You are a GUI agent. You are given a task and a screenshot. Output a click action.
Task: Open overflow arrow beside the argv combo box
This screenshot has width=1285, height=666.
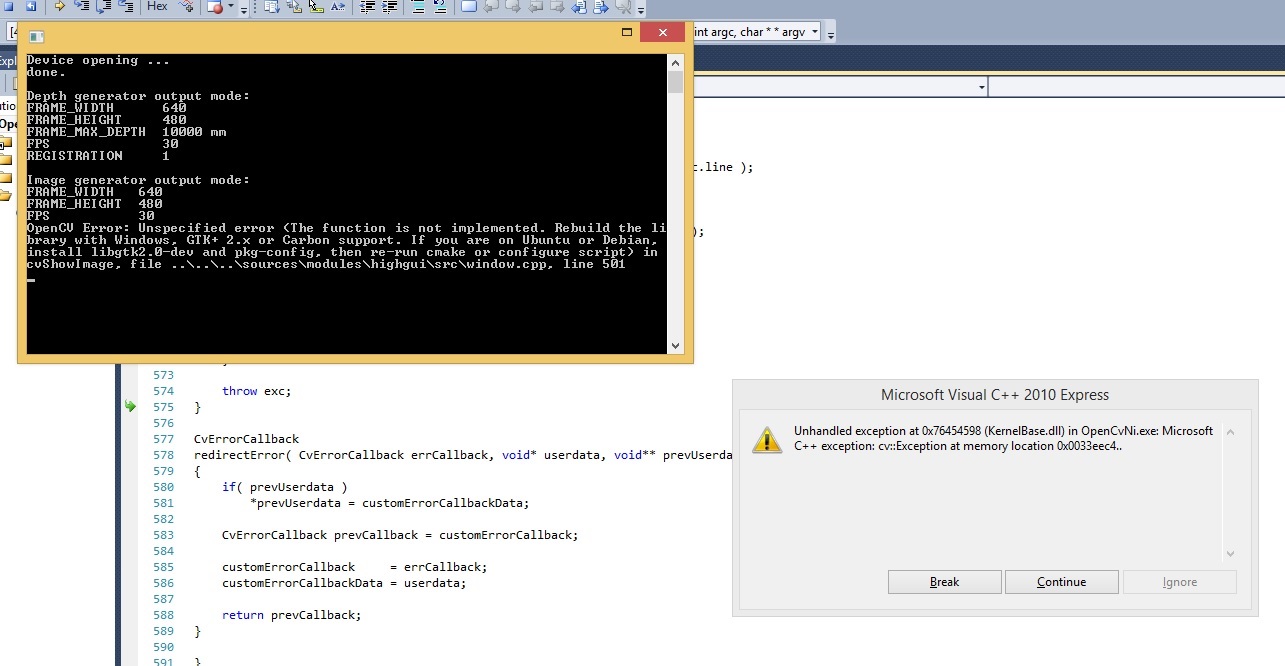point(830,33)
